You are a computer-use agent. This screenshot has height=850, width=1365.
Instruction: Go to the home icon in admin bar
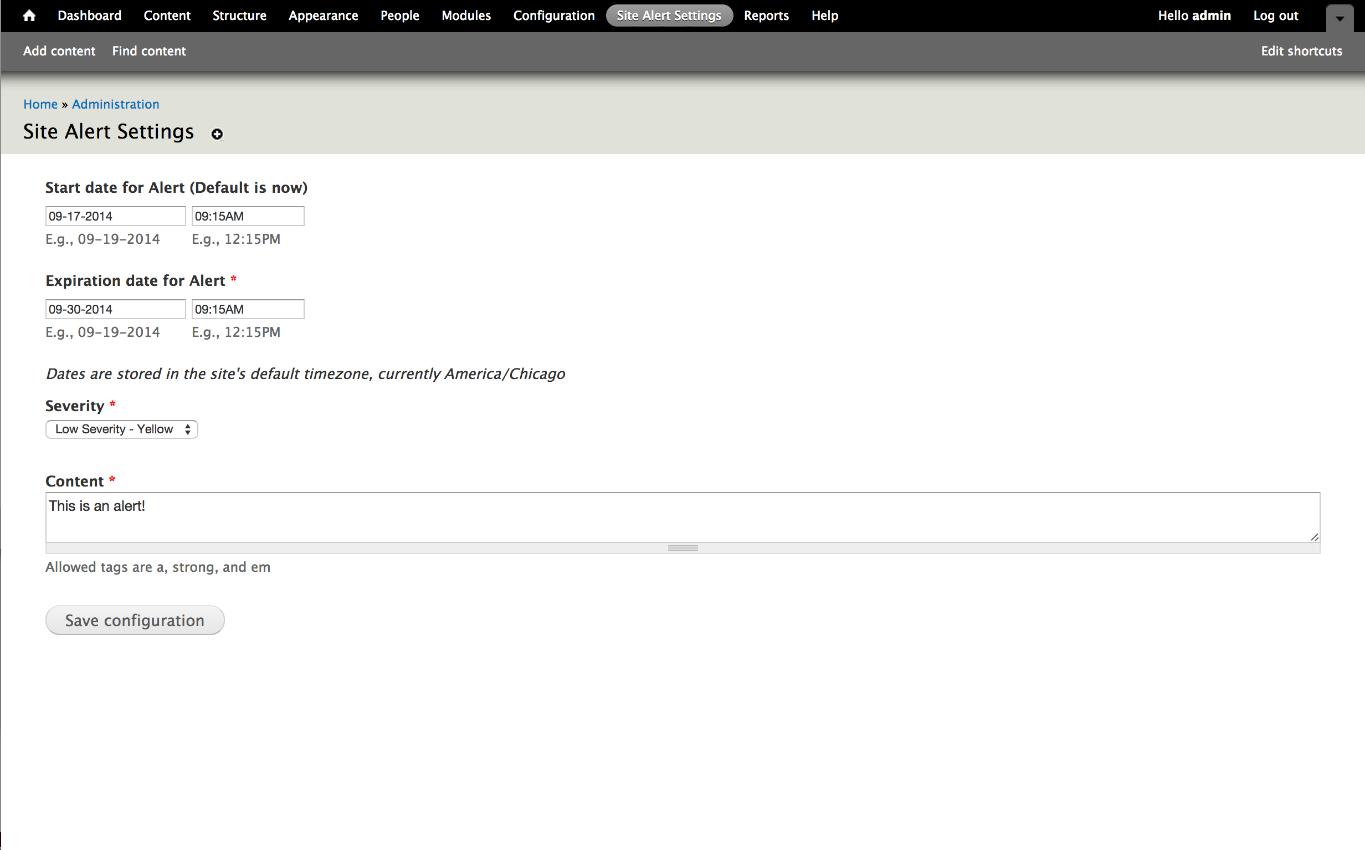(x=29, y=16)
